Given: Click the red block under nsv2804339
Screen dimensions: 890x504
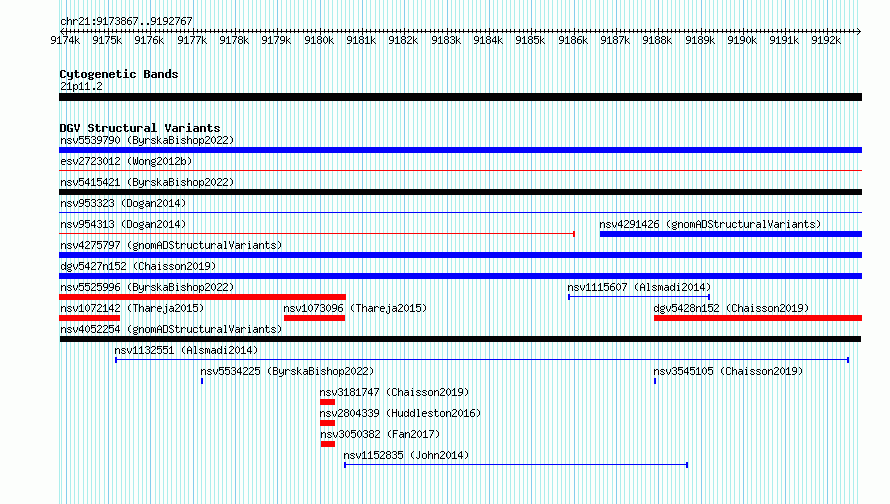Looking at the screenshot, I should point(328,423).
